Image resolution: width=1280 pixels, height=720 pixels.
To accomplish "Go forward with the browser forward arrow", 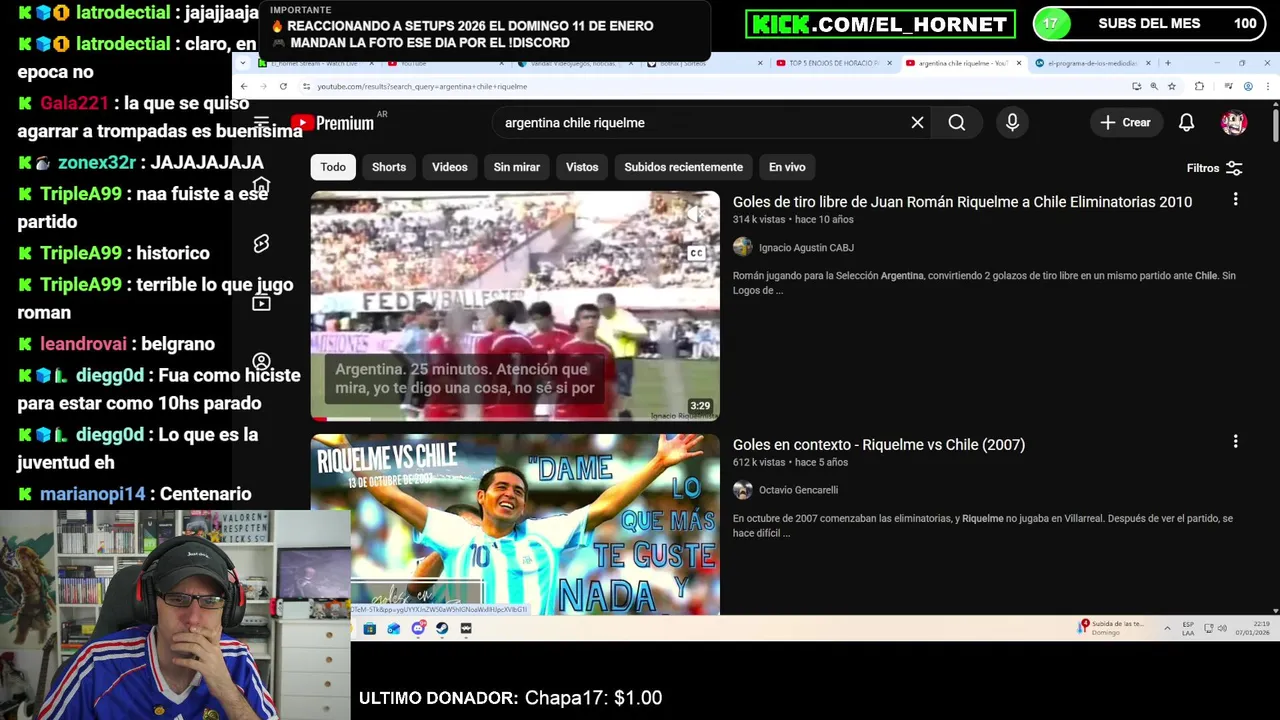I will 263,87.
